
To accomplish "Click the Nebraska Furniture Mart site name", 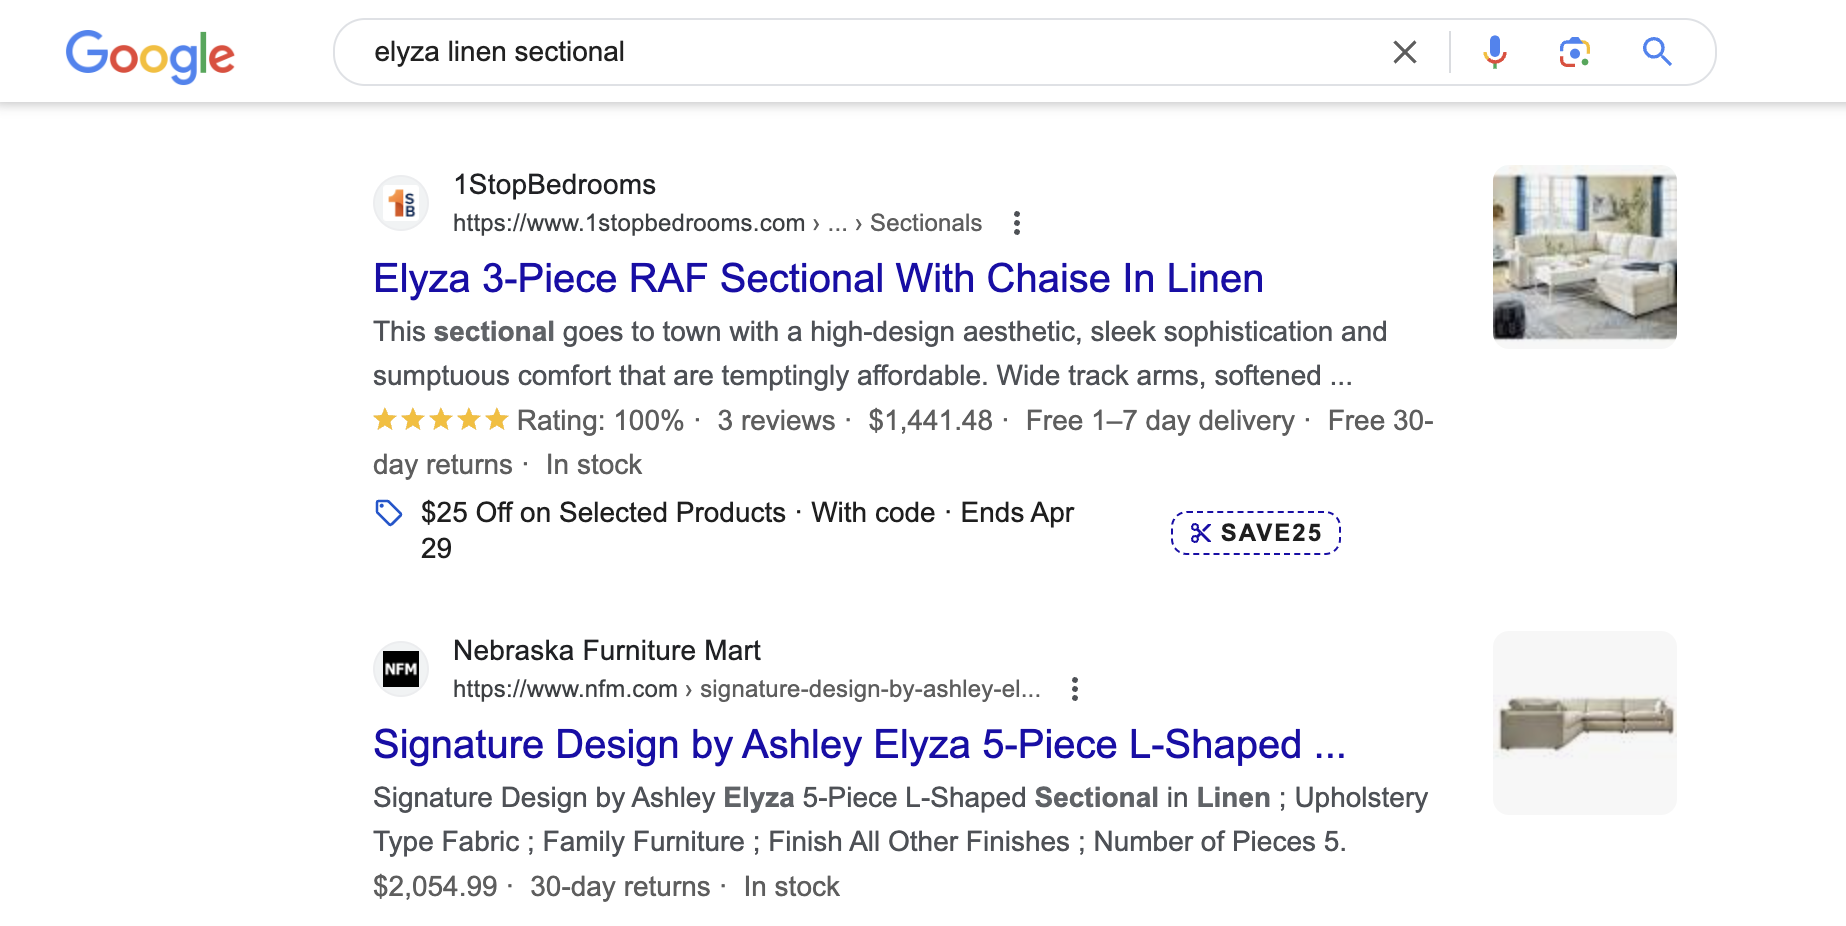I will [x=606, y=651].
